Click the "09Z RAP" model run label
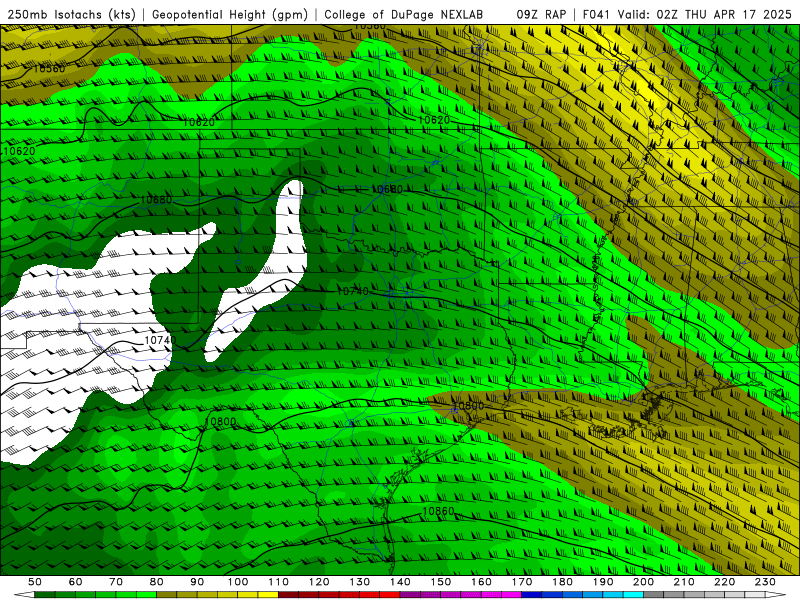Viewport: 800px width, 600px height. (x=541, y=14)
